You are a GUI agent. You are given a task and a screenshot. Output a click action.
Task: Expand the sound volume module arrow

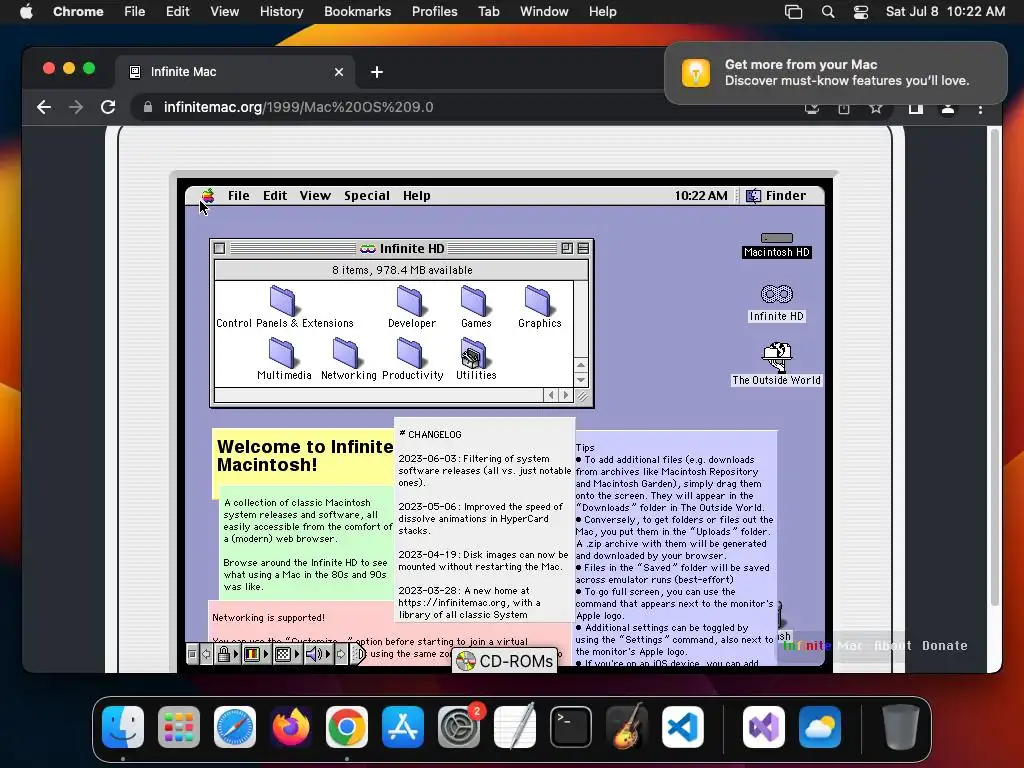click(328, 654)
